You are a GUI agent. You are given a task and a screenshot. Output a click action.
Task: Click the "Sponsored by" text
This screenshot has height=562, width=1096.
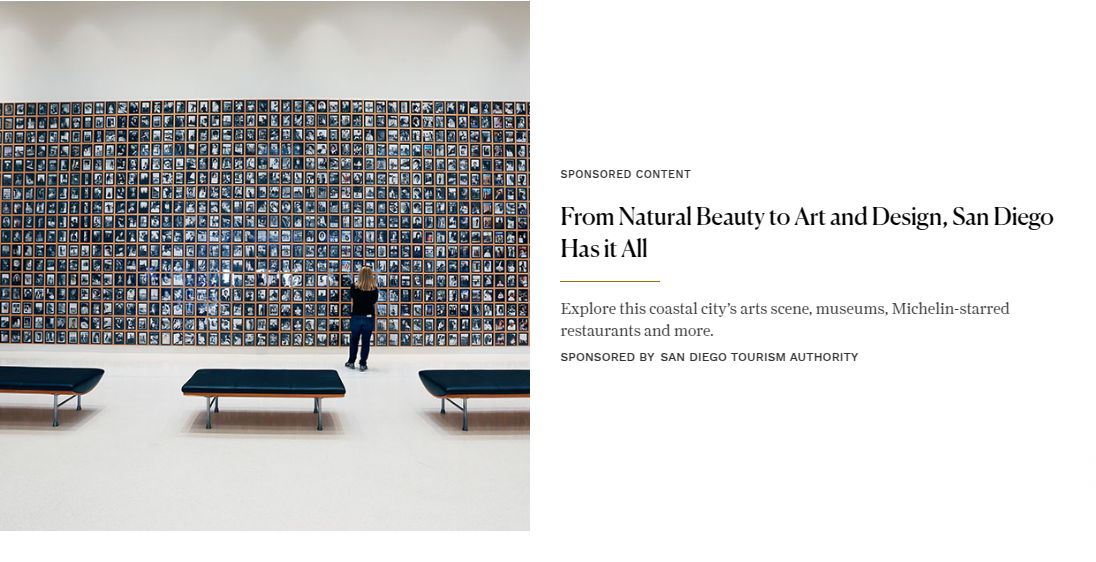click(607, 357)
